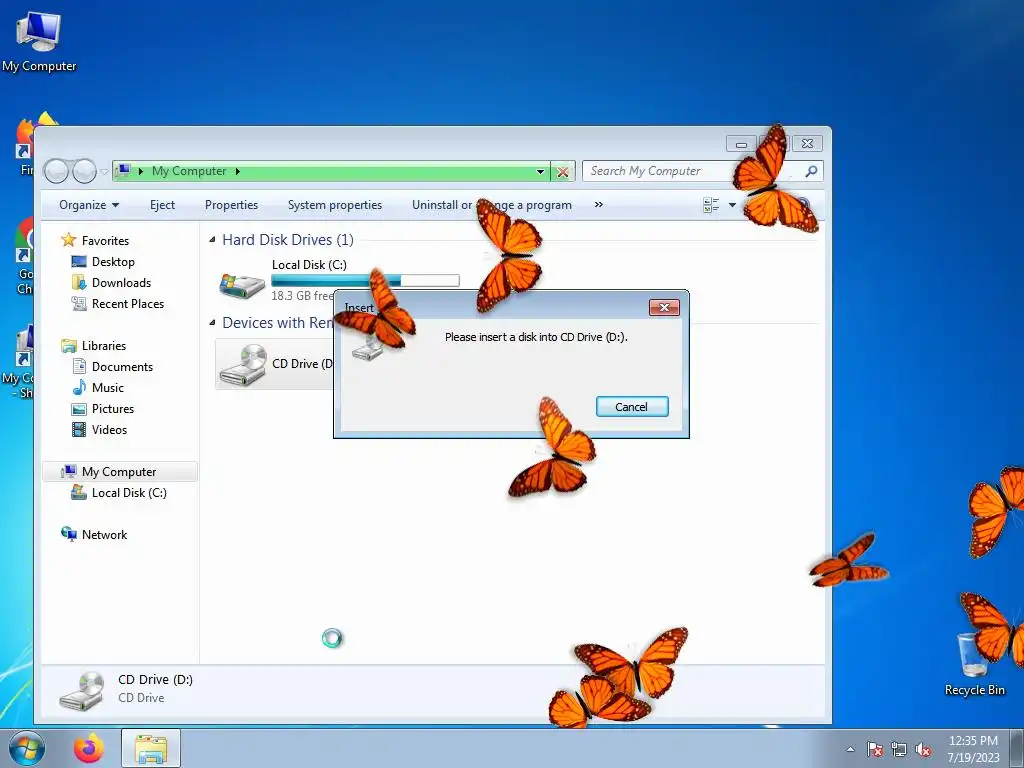The height and width of the screenshot is (768, 1024).
Task: Open Downloads in the navigation pane
Action: [x=121, y=283]
